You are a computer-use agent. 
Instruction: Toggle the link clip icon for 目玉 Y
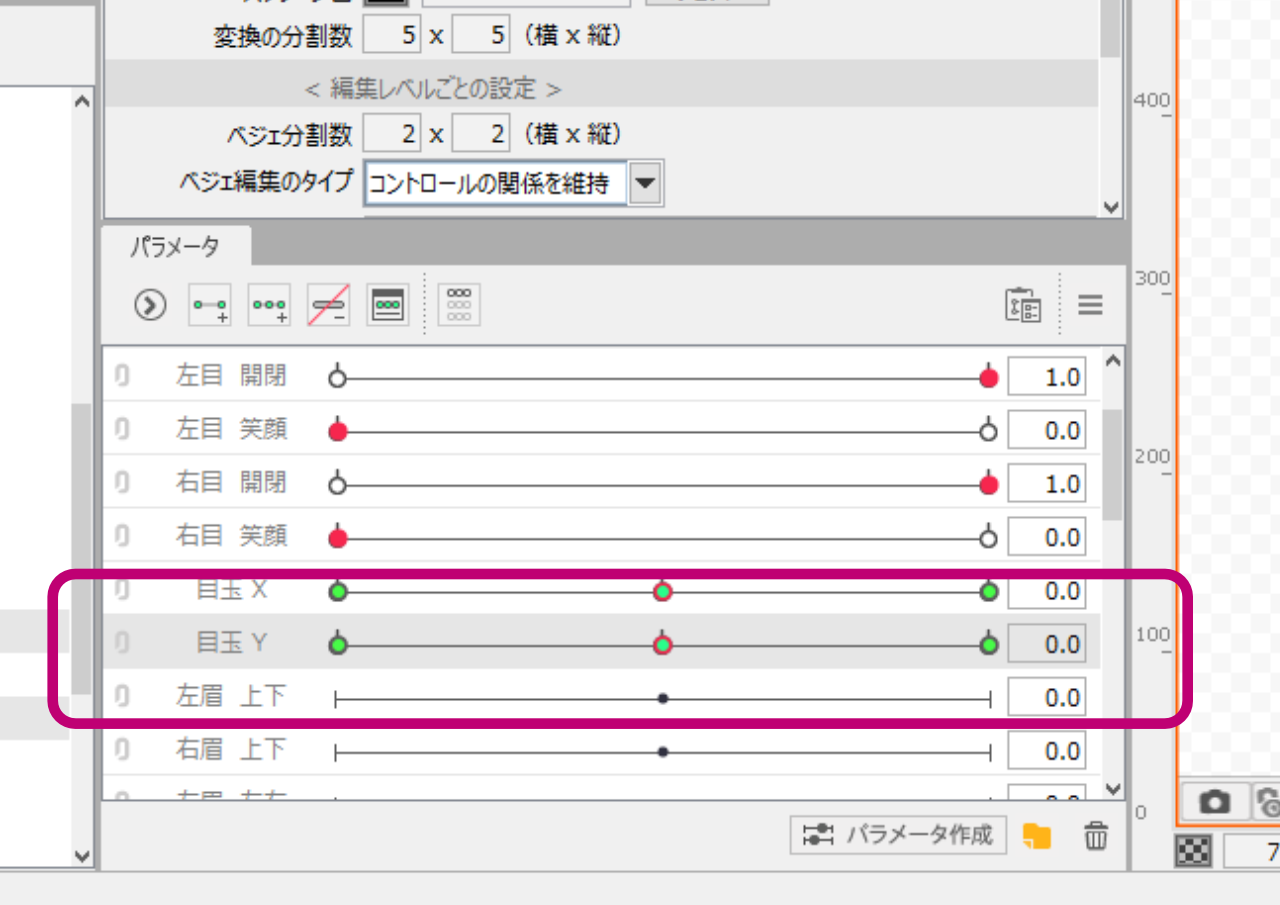(122, 644)
